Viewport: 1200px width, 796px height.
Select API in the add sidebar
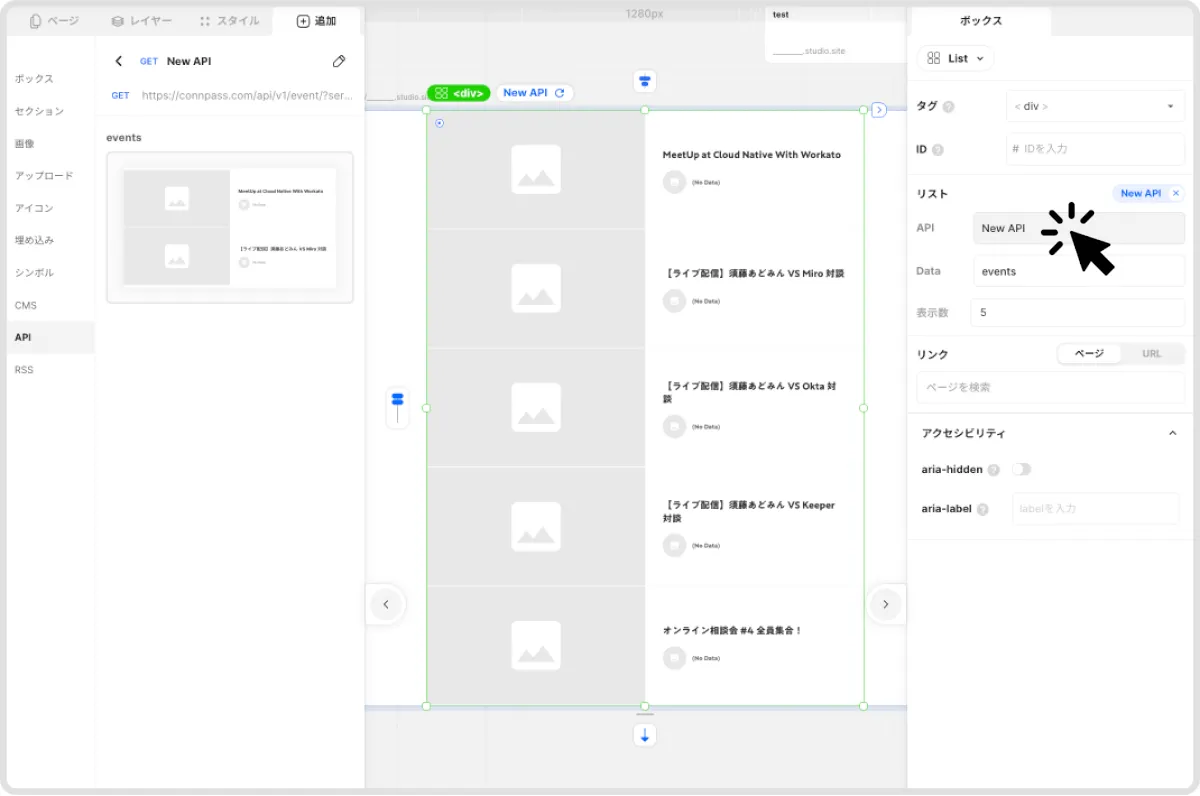pyautogui.click(x=50, y=337)
